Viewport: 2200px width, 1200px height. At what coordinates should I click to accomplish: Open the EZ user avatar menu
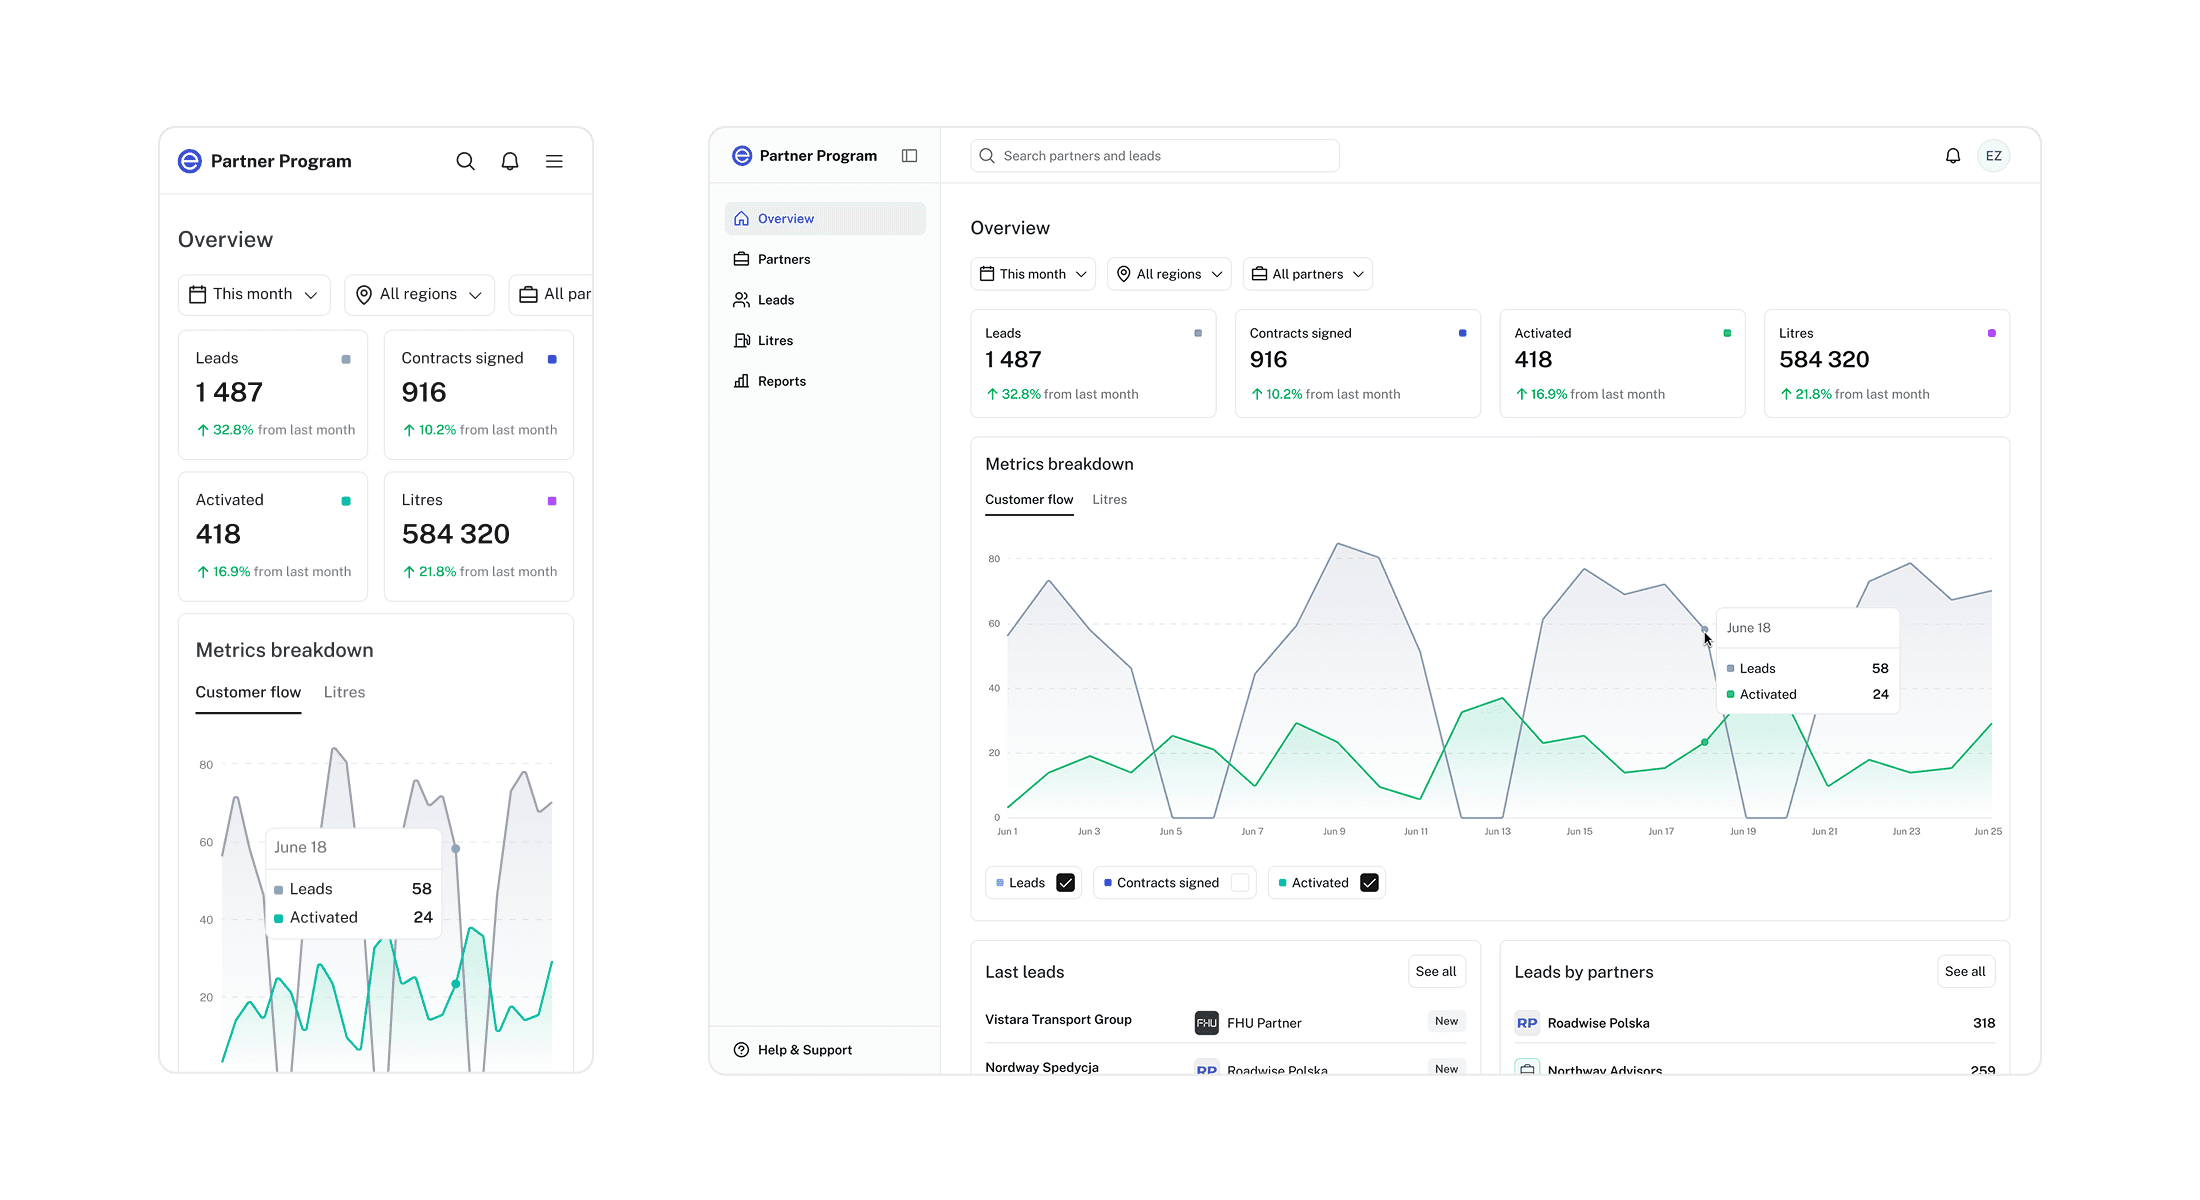tap(1993, 156)
